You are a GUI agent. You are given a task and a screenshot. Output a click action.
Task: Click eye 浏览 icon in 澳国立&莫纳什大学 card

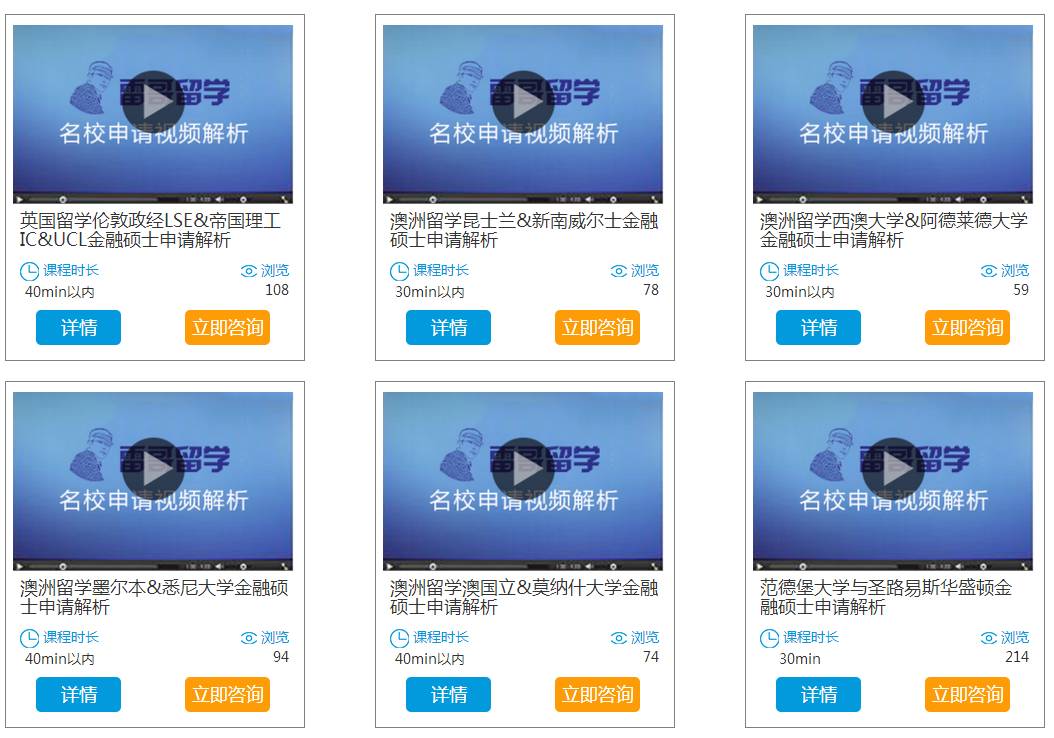618,638
